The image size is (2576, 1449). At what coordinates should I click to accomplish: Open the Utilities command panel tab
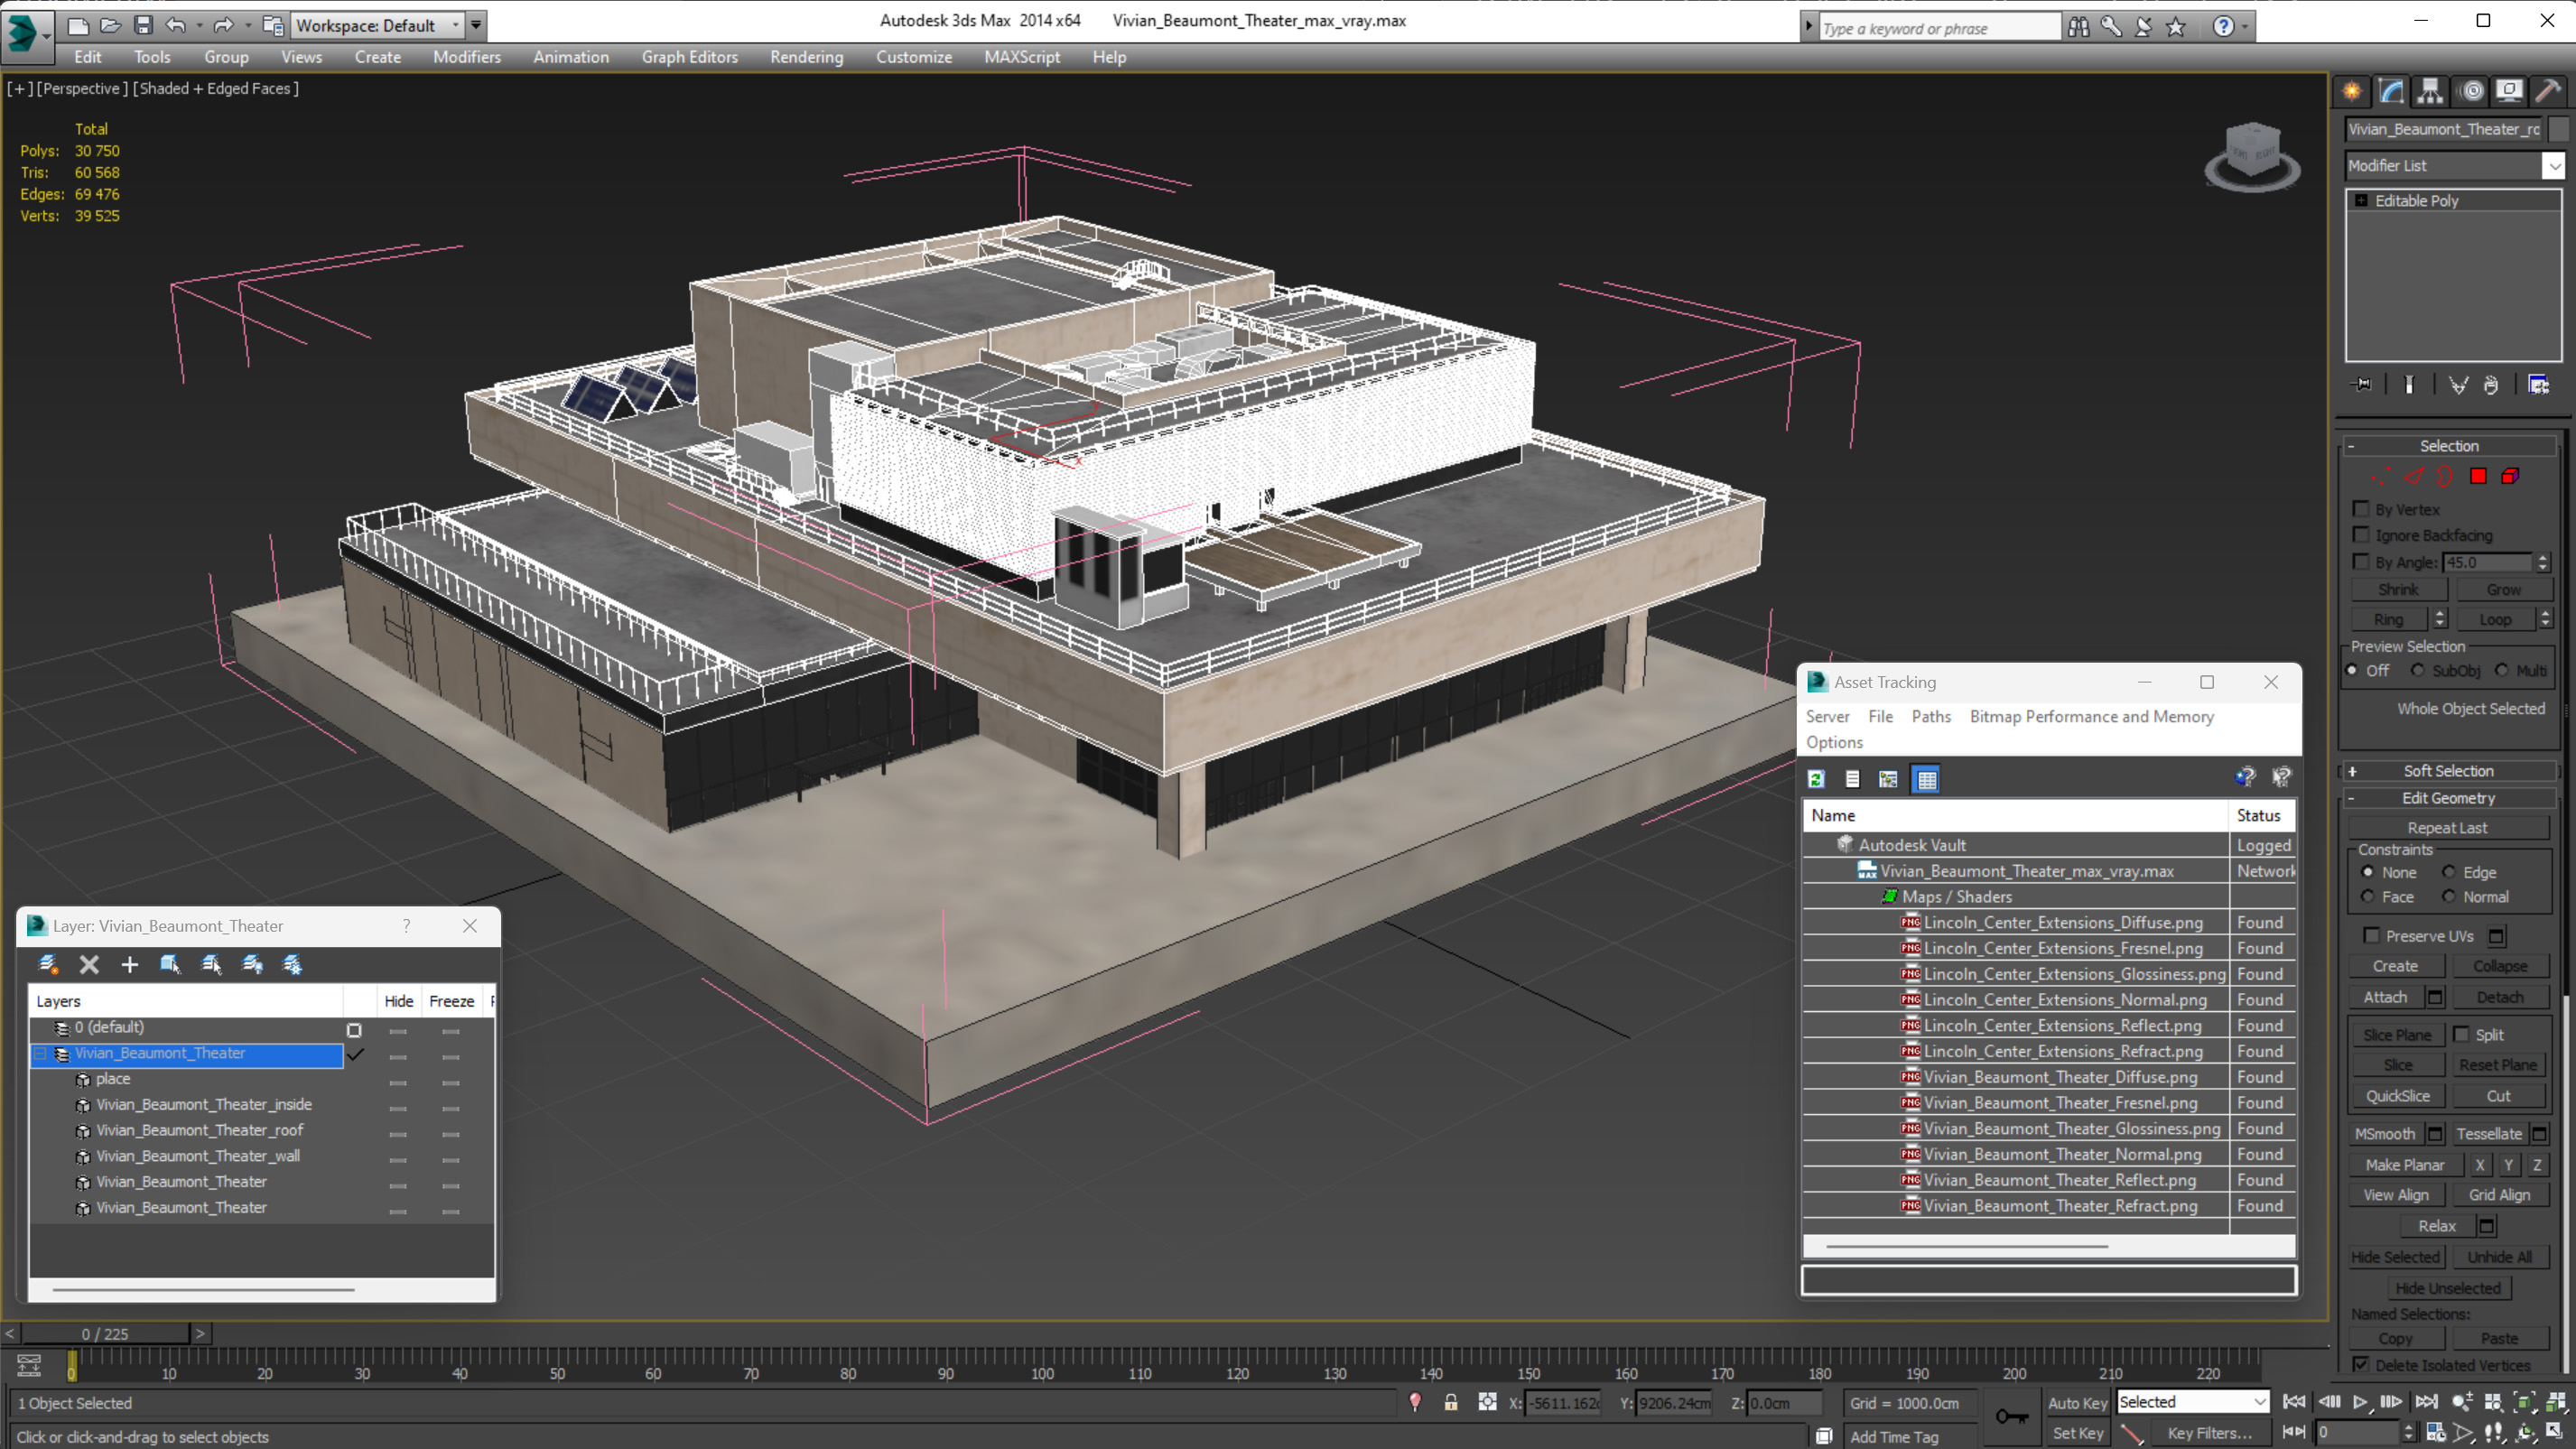point(2548,91)
